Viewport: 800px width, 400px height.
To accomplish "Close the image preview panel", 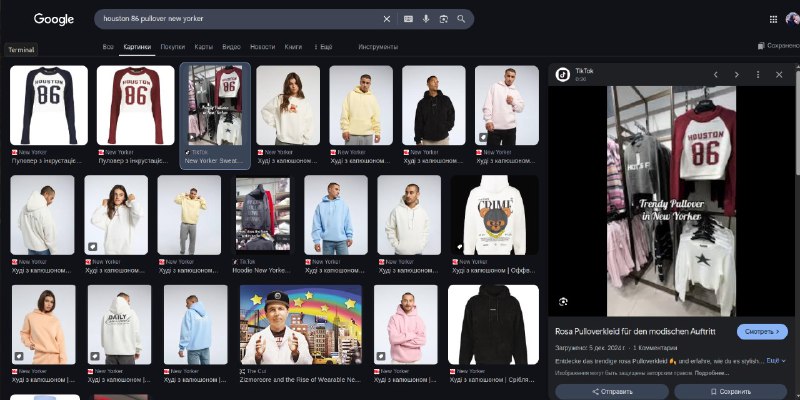I will (x=779, y=74).
